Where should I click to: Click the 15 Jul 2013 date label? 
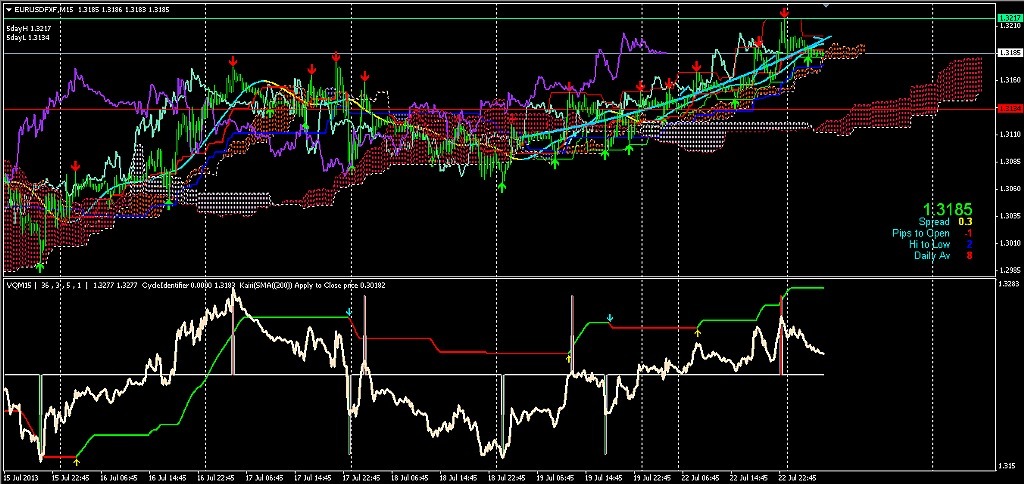click(x=21, y=477)
